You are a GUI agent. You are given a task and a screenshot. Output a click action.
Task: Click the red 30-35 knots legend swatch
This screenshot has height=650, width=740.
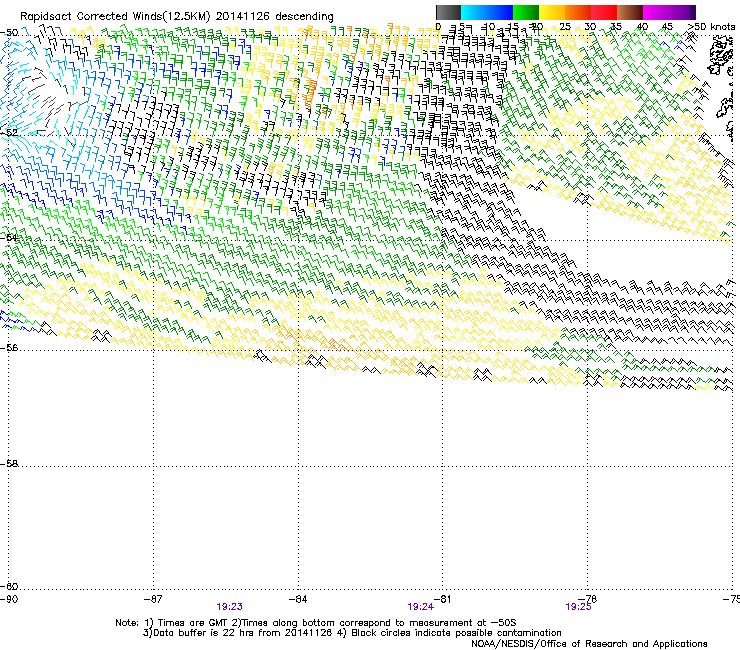tap(604, 12)
